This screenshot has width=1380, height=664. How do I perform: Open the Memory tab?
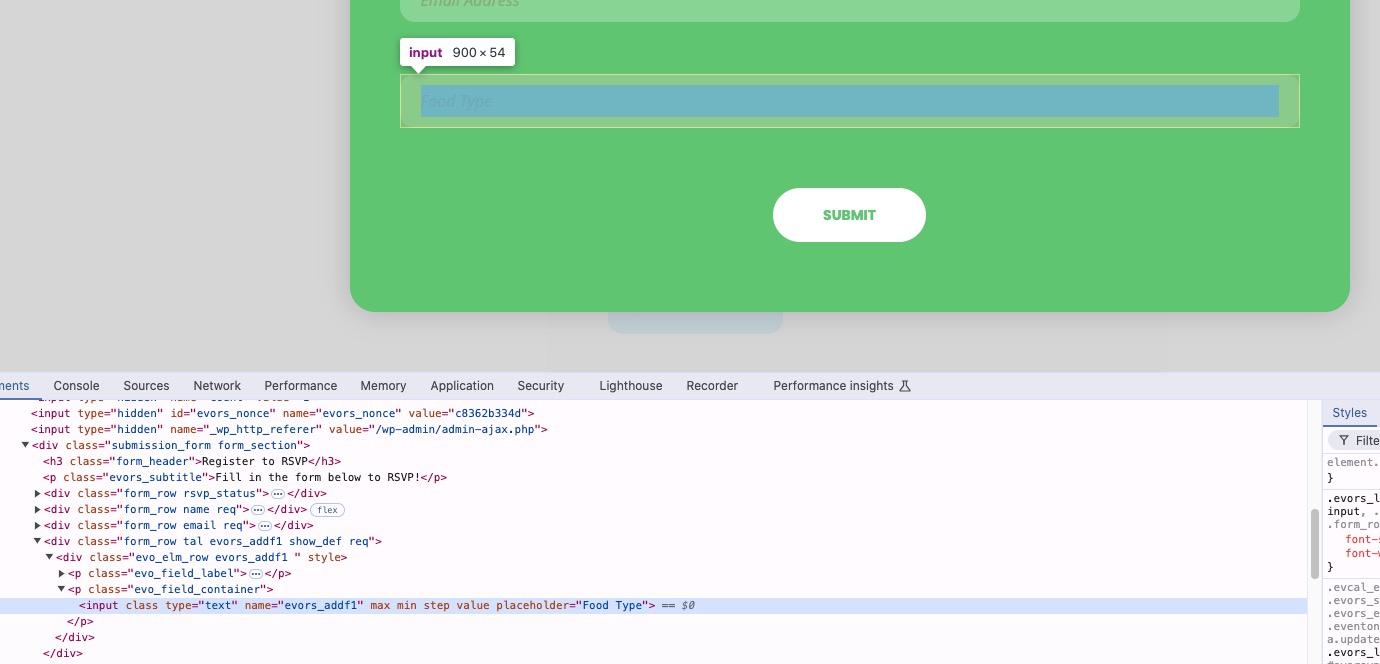[383, 386]
